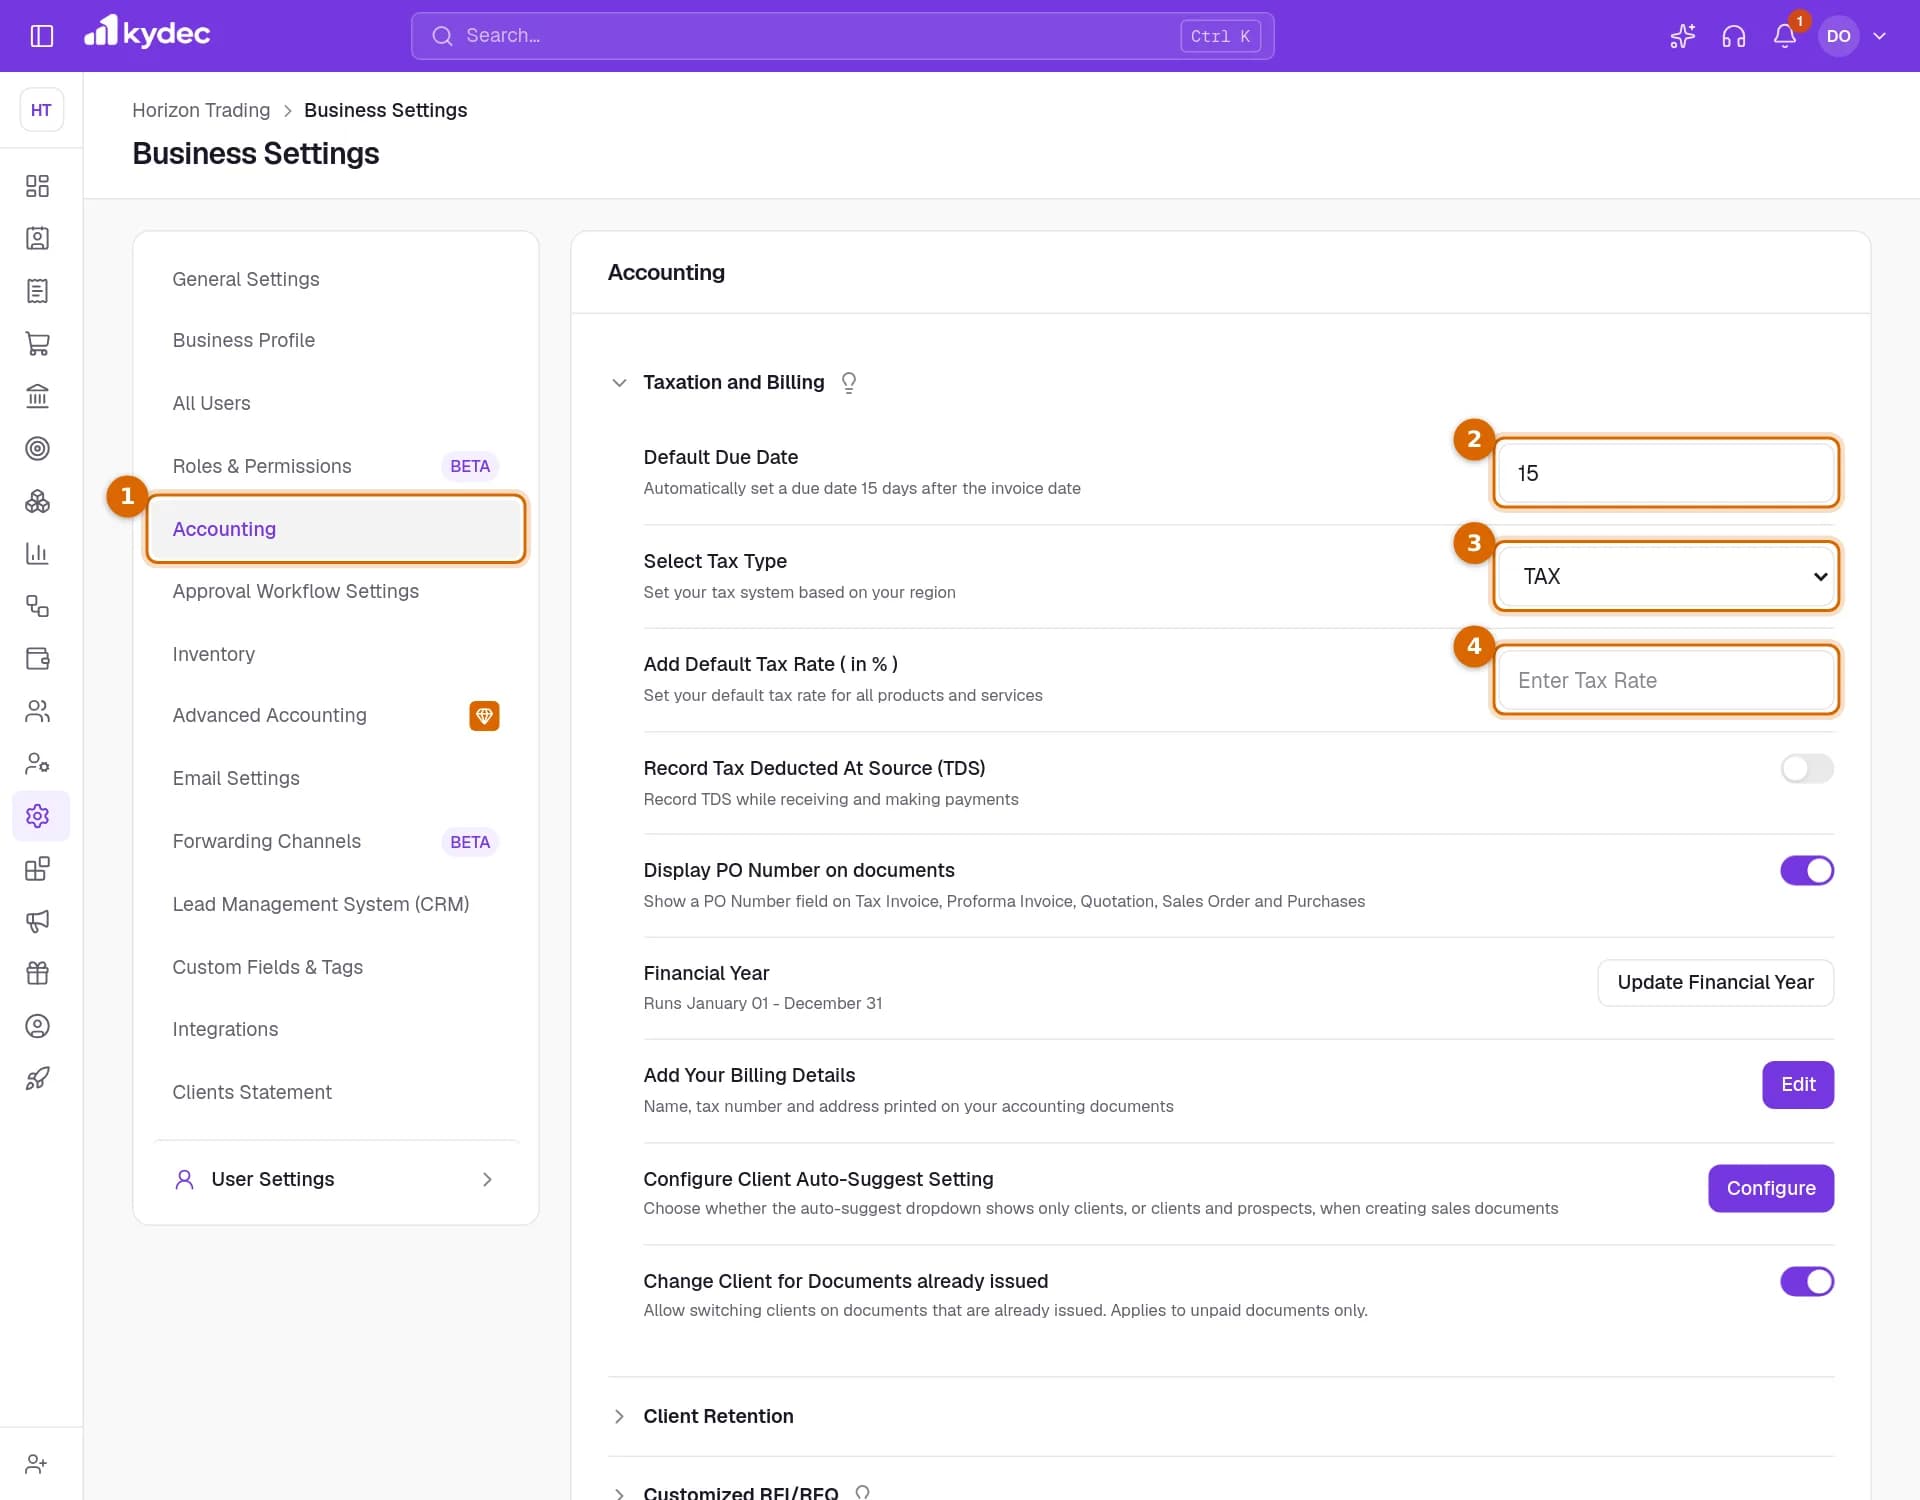Open the profile circle icon in sidebar
This screenshot has width=1920, height=1500.
point(37,1026)
